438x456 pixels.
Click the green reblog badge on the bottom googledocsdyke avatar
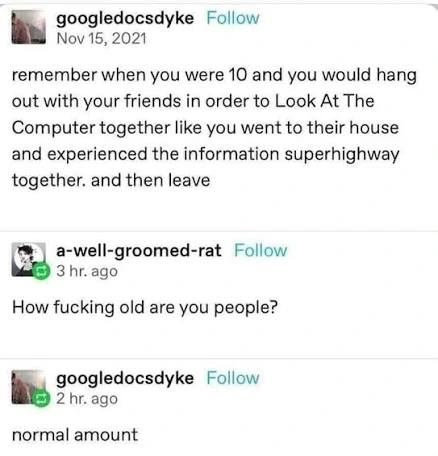tap(41, 399)
